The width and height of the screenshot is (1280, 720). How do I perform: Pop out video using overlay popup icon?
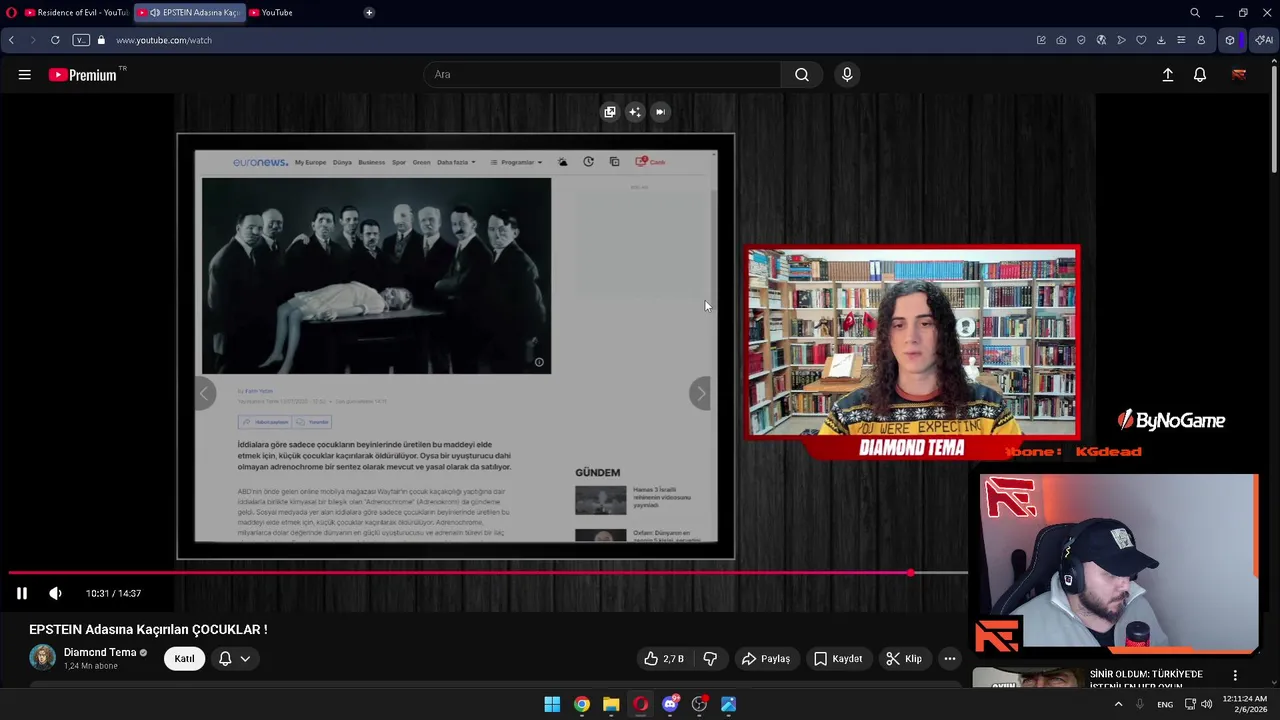click(610, 112)
